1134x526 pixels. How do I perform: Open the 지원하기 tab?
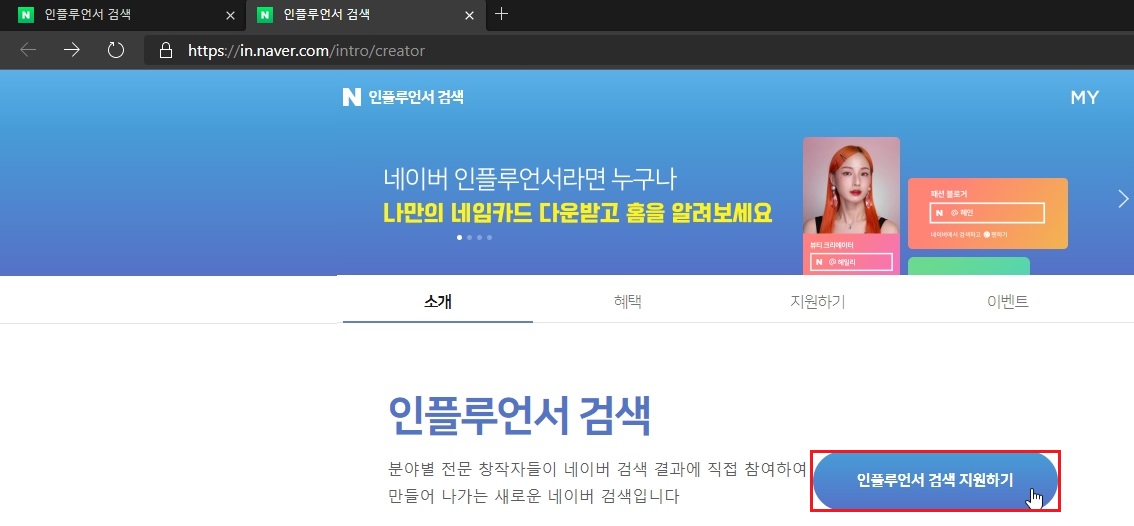[x=818, y=302]
